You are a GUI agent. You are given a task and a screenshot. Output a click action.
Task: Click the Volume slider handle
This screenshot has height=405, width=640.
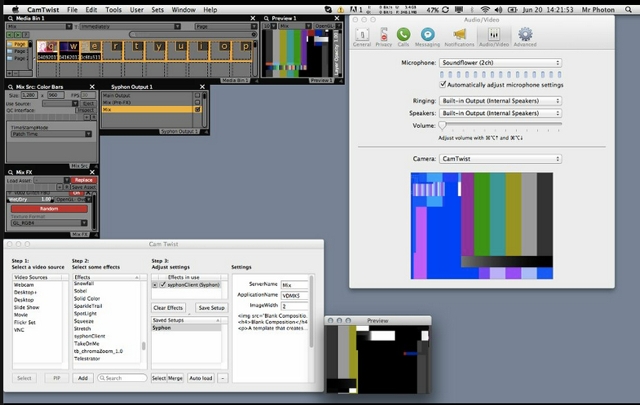click(x=442, y=126)
